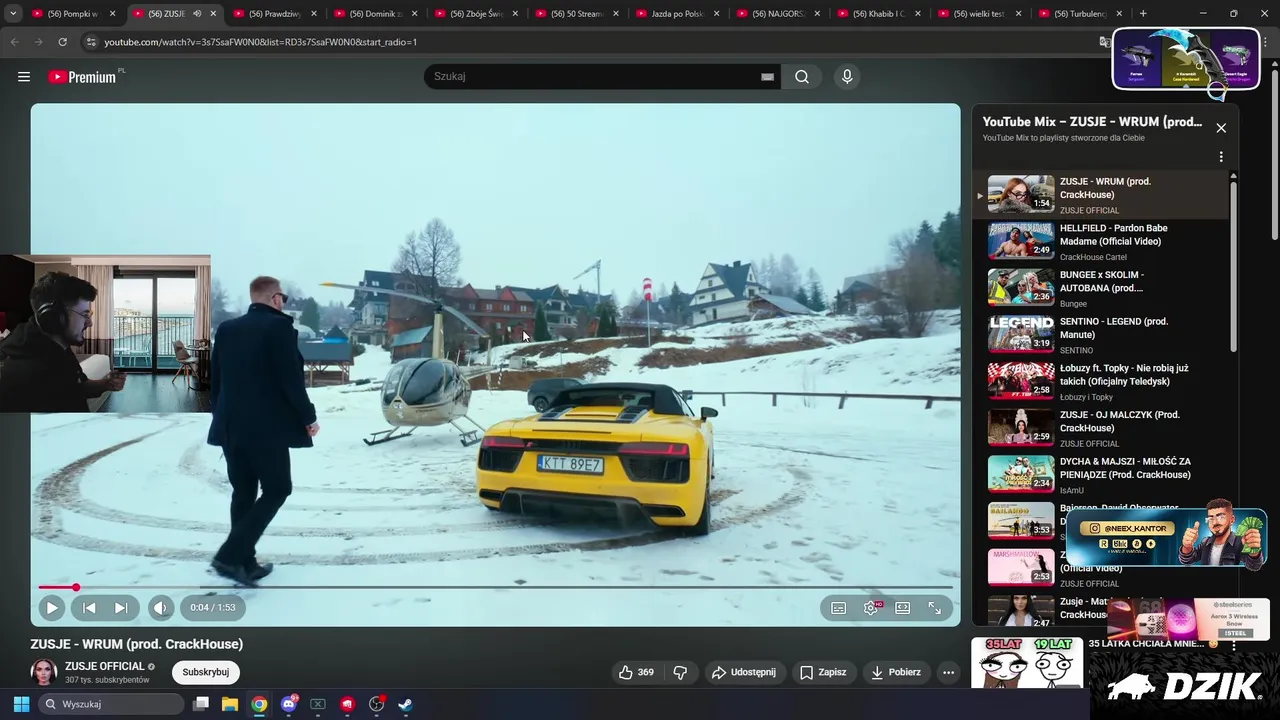
Task: Switch to the Dominik browser tab
Action: click(x=376, y=14)
